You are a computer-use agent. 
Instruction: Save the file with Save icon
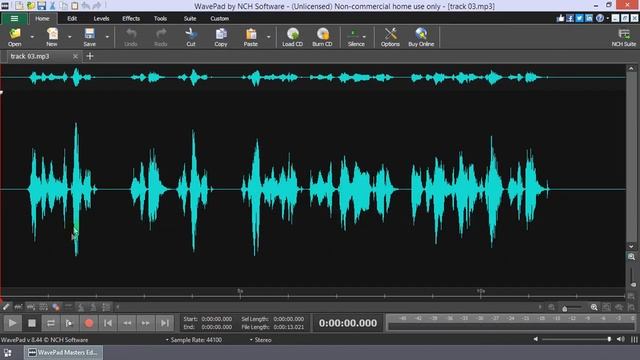click(x=89, y=37)
